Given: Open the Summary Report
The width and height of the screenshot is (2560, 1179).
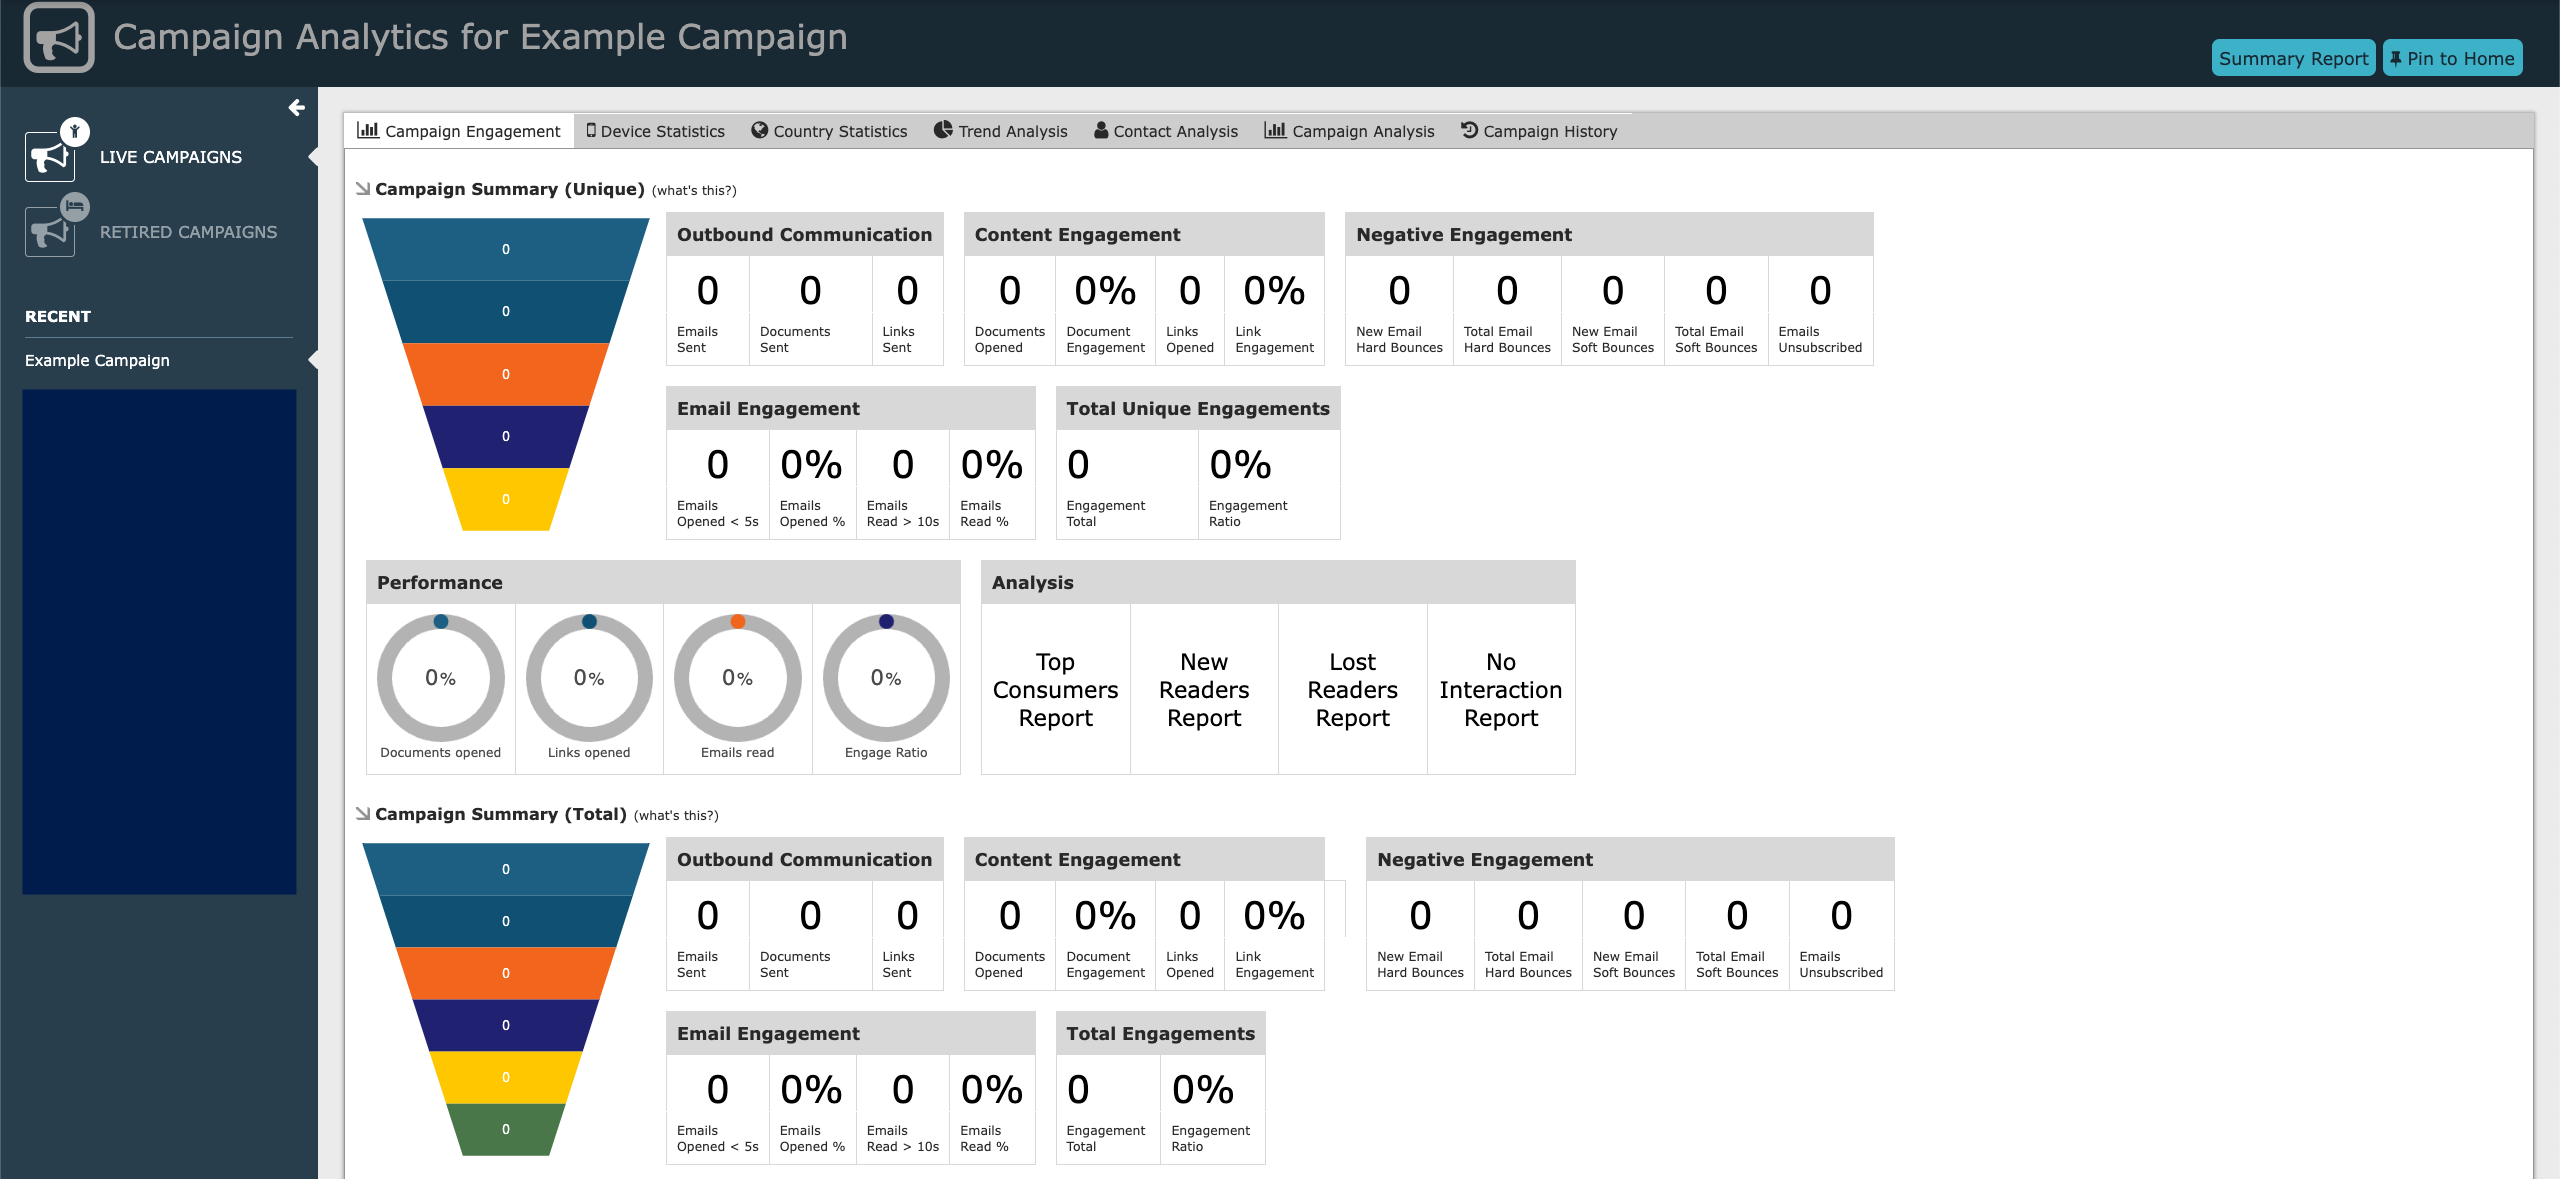Looking at the screenshot, I should pos(2293,58).
